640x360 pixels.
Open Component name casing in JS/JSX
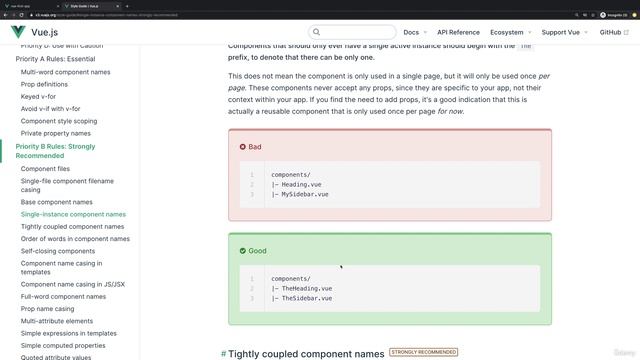click(73, 284)
